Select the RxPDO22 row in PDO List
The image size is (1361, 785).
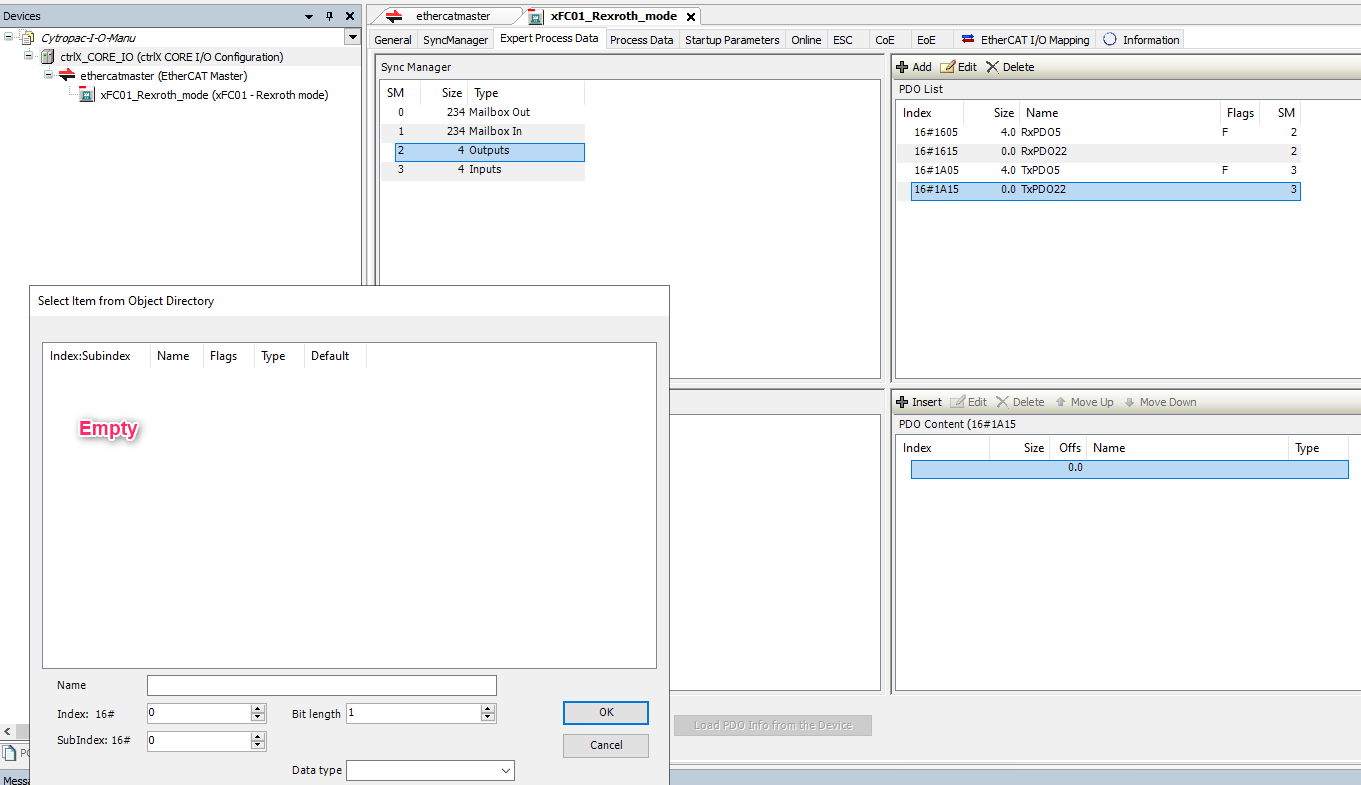click(x=1045, y=151)
